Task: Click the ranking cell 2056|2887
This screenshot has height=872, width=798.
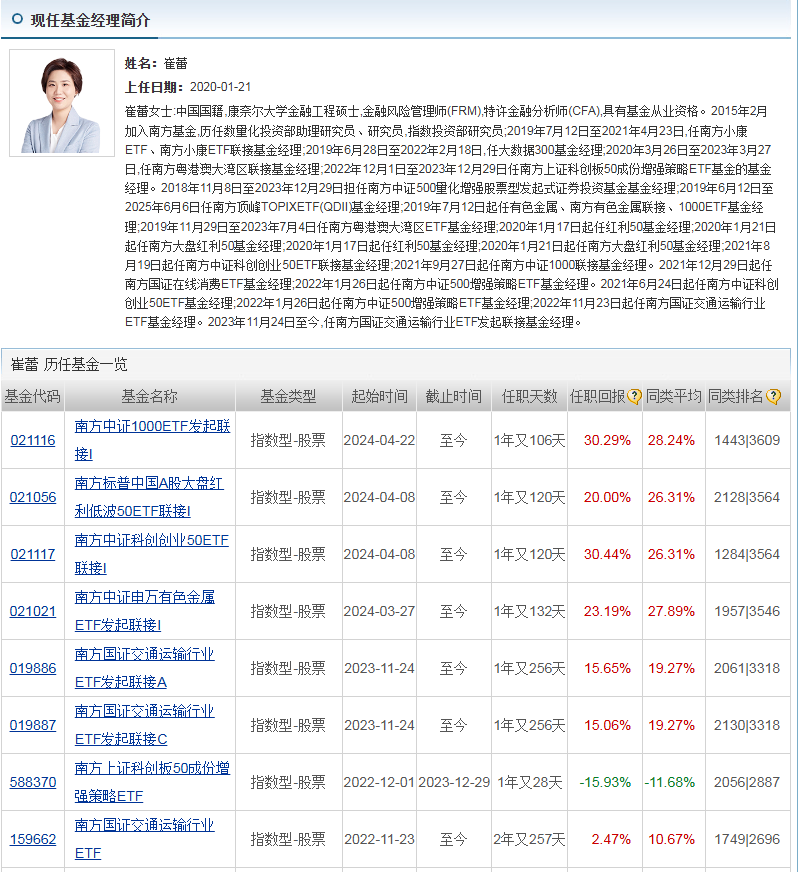Action: click(x=747, y=782)
